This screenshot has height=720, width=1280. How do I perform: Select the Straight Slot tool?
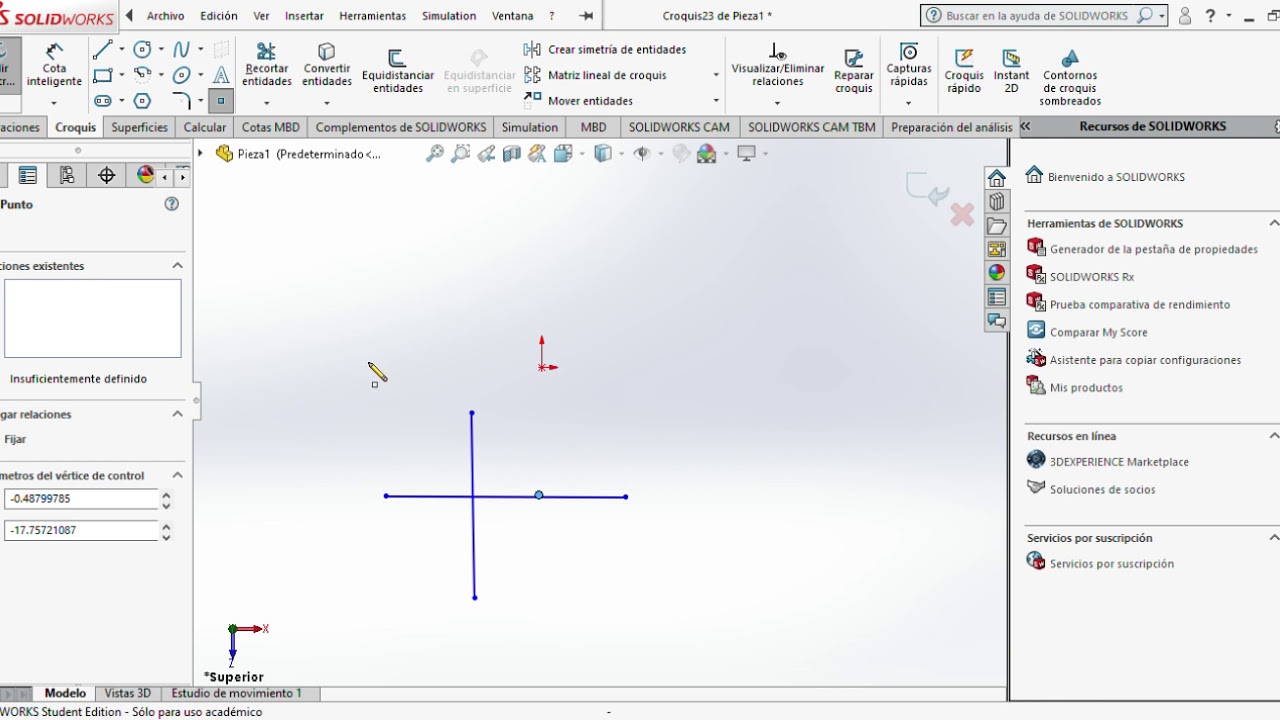pos(102,101)
